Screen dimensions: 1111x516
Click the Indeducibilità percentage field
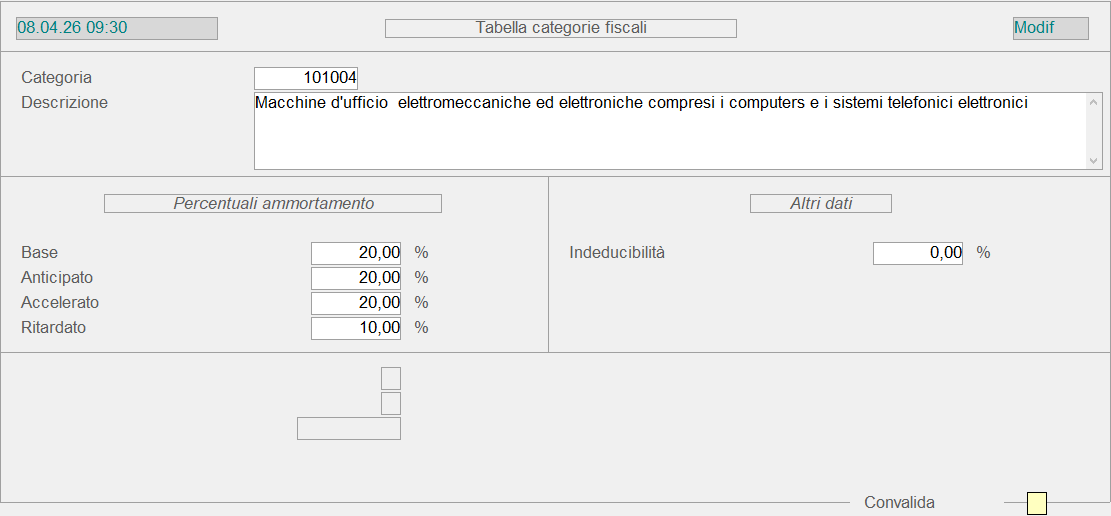coord(918,253)
